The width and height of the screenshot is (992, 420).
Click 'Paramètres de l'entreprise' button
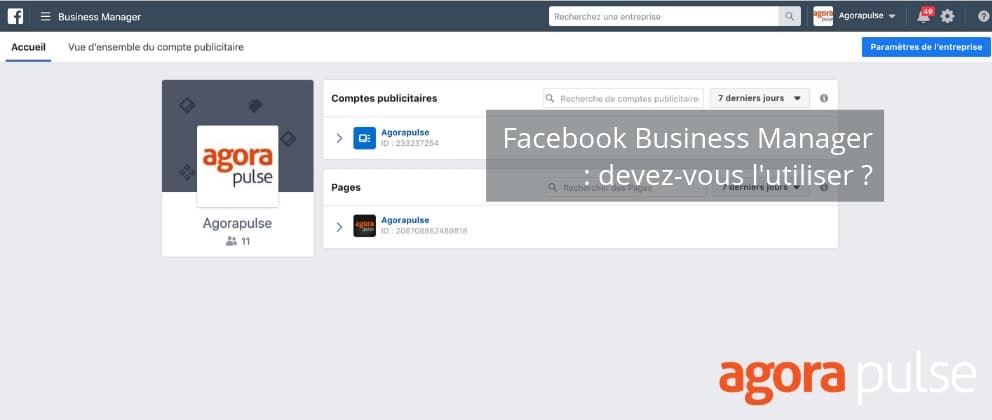926,47
